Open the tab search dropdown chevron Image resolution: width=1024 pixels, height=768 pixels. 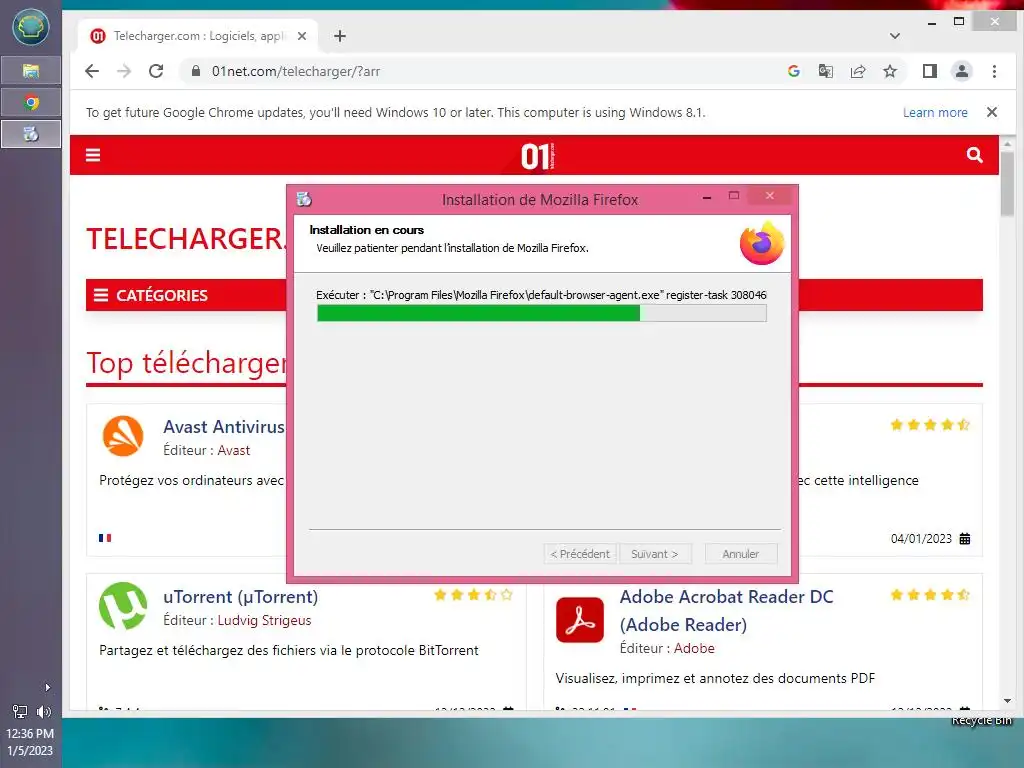[x=895, y=36]
